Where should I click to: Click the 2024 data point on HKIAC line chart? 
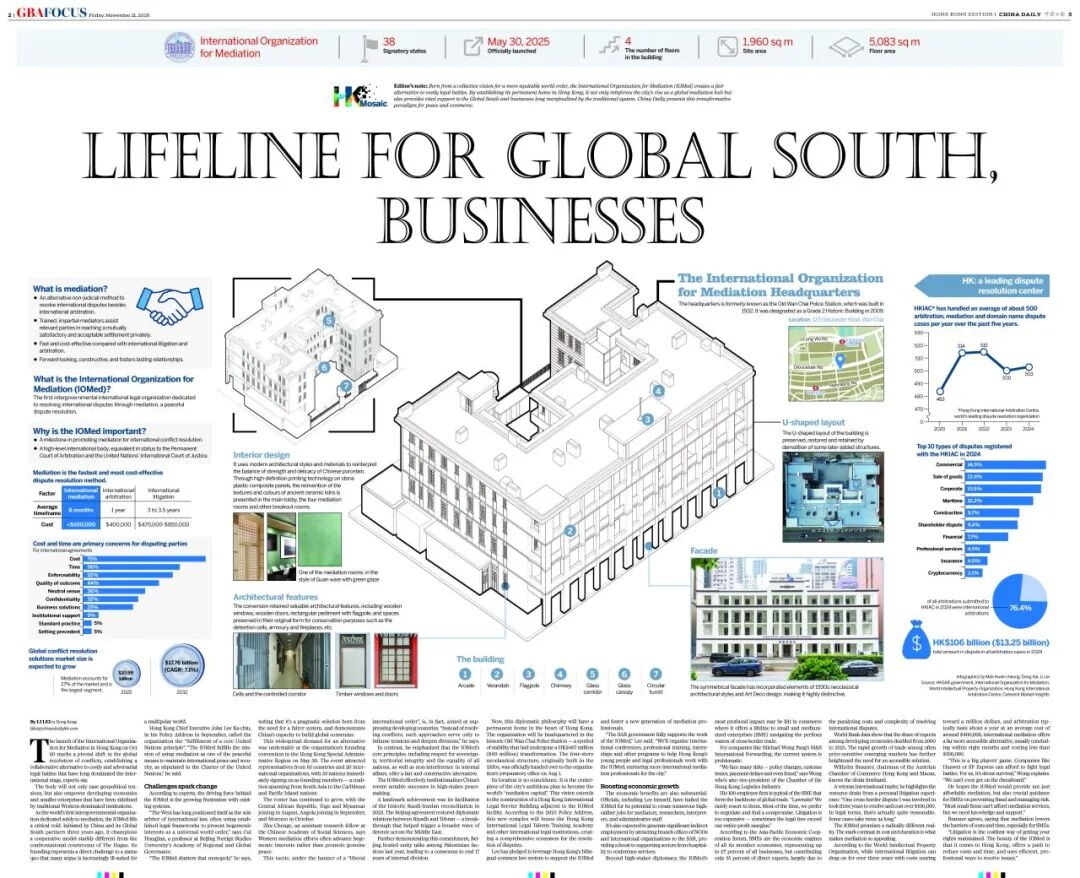point(1029,367)
